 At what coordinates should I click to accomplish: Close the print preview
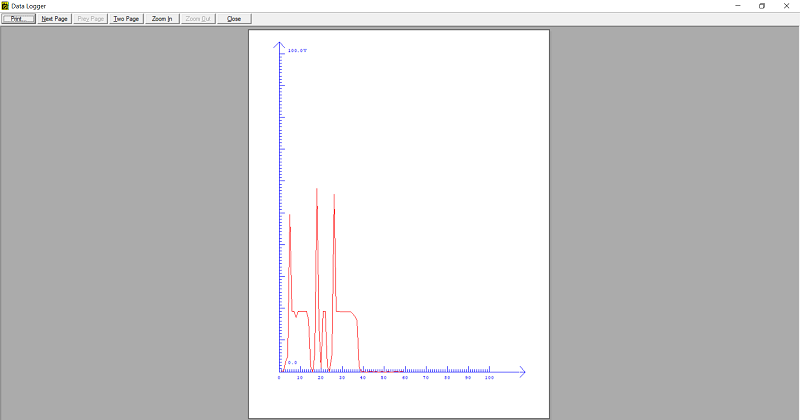pyautogui.click(x=234, y=19)
